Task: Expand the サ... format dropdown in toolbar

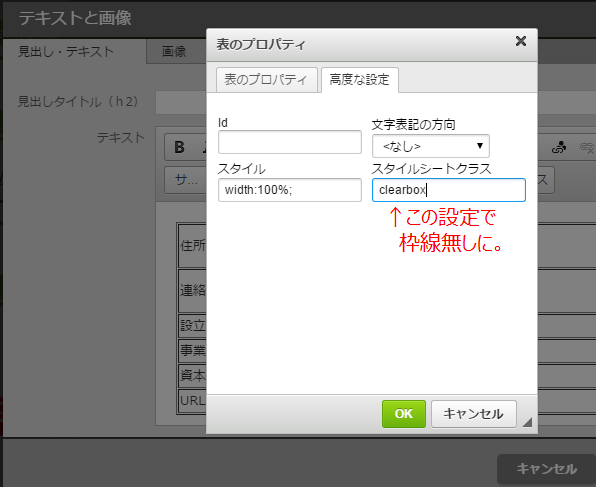Action: click(186, 180)
